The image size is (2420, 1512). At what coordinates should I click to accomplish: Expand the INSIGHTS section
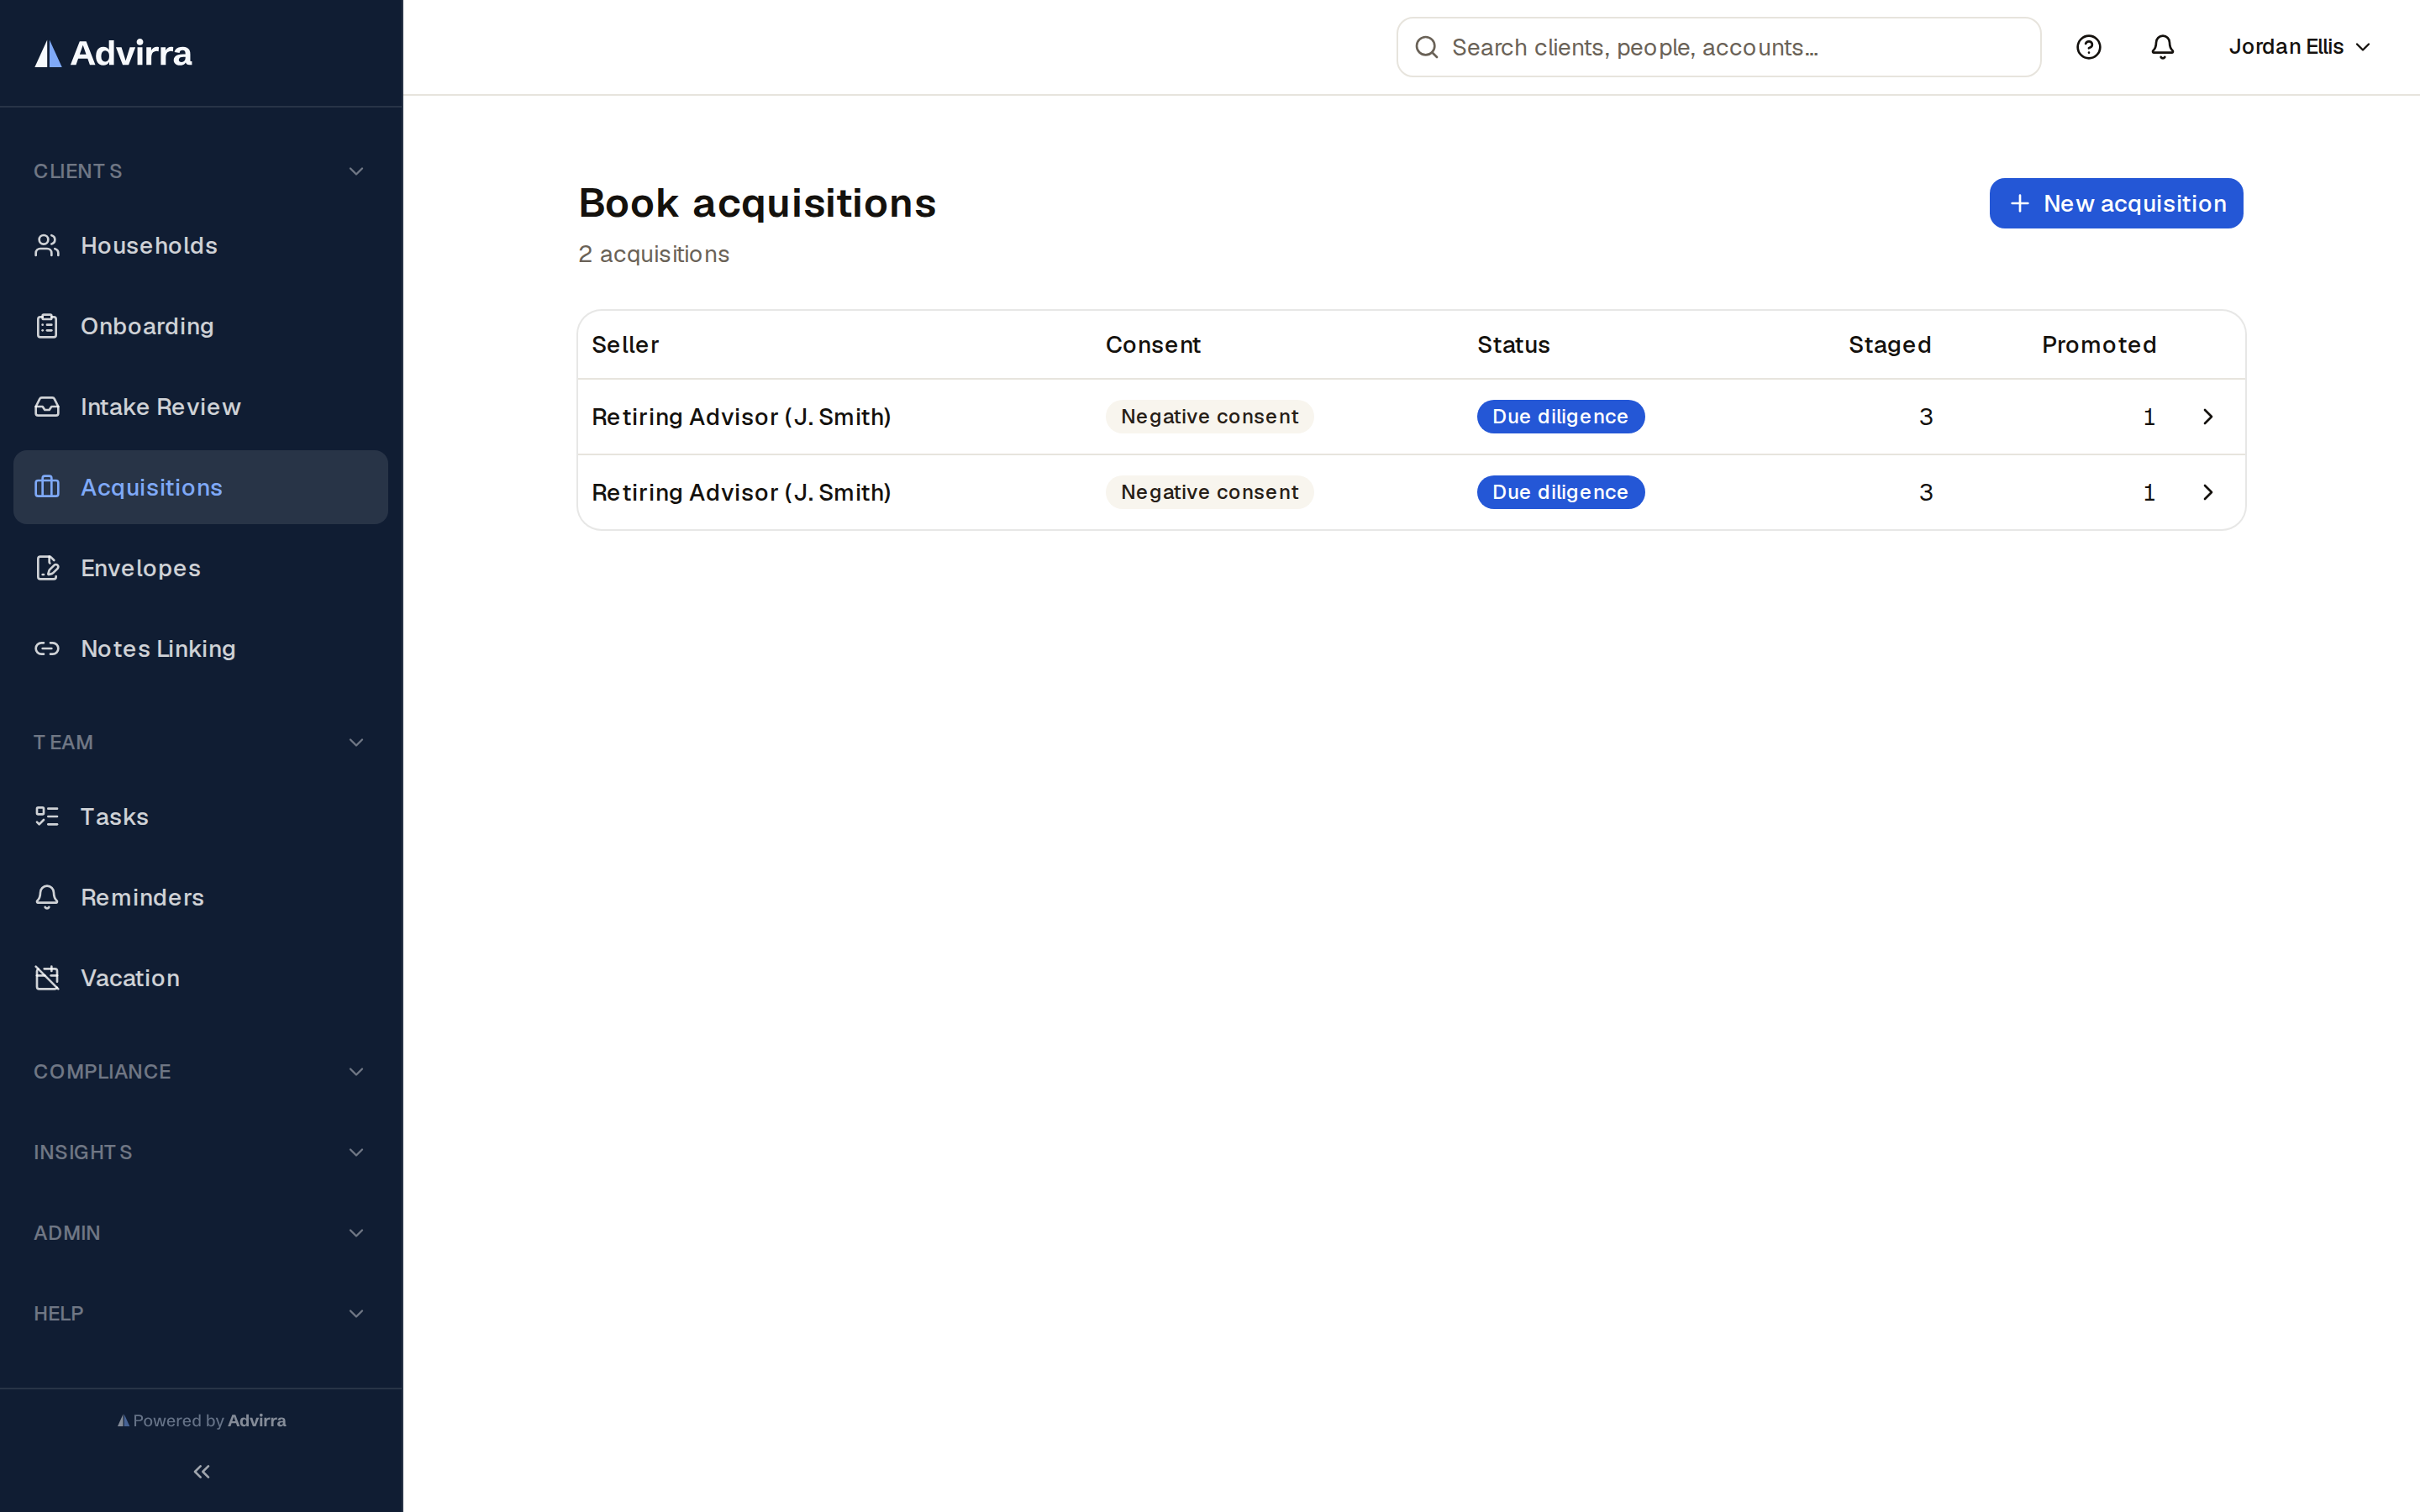[201, 1152]
